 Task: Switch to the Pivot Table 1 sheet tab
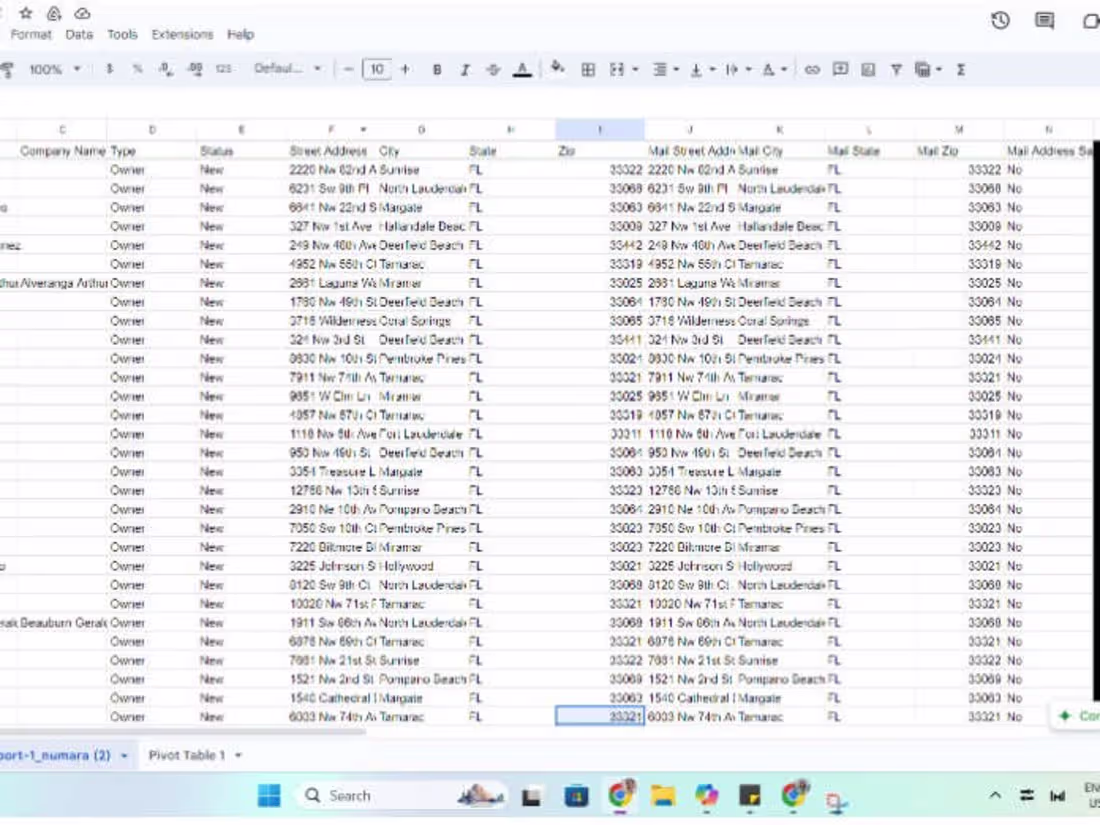(187, 756)
